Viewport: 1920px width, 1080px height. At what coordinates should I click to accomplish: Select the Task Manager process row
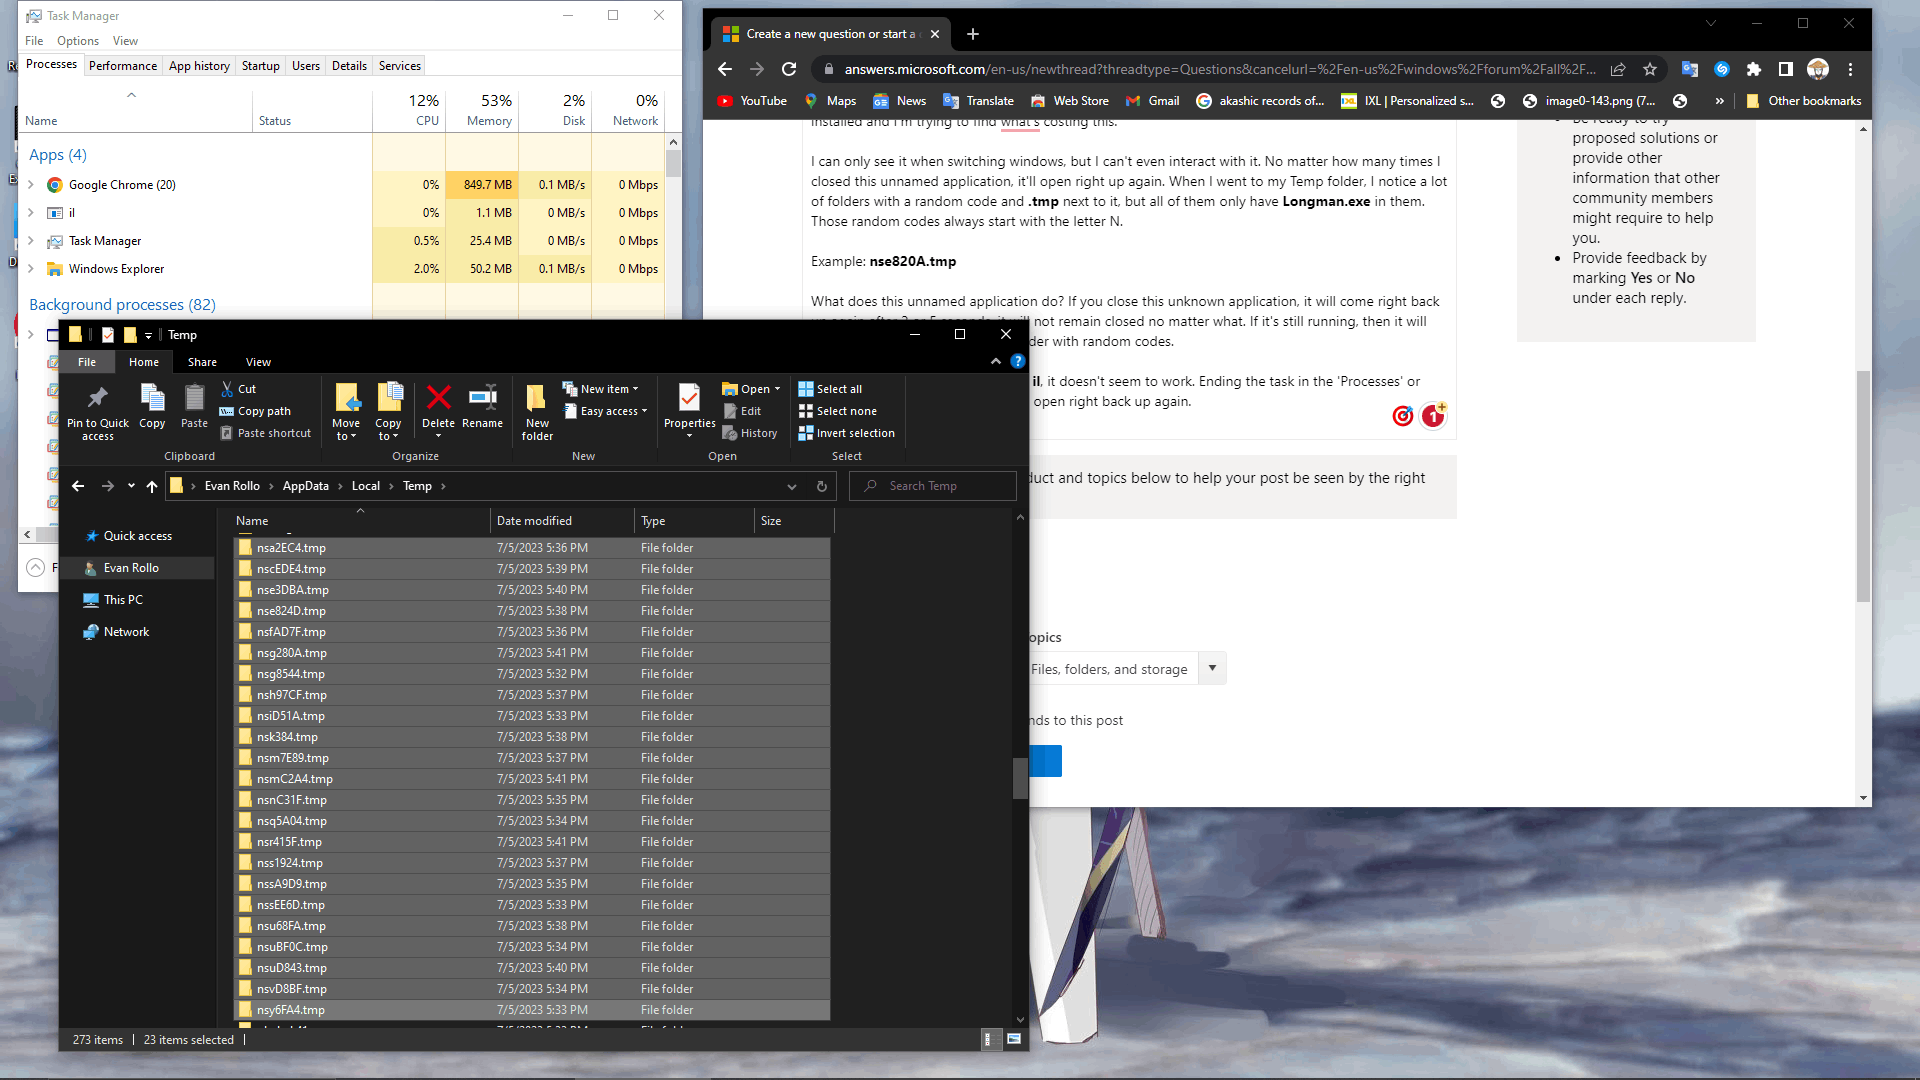point(342,241)
